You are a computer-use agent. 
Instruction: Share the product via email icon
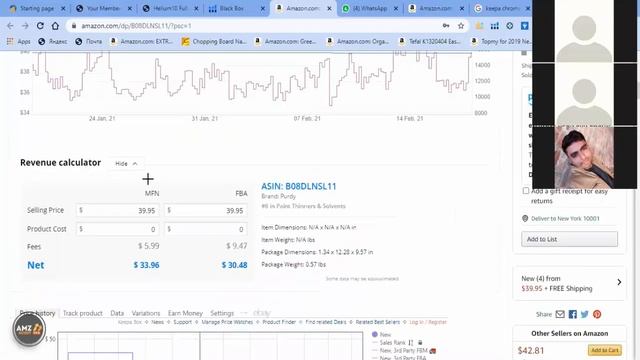tap(560, 314)
